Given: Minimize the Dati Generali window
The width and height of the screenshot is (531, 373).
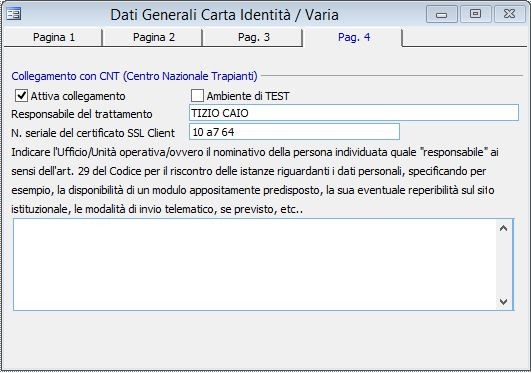Looking at the screenshot, I should pos(441,14).
